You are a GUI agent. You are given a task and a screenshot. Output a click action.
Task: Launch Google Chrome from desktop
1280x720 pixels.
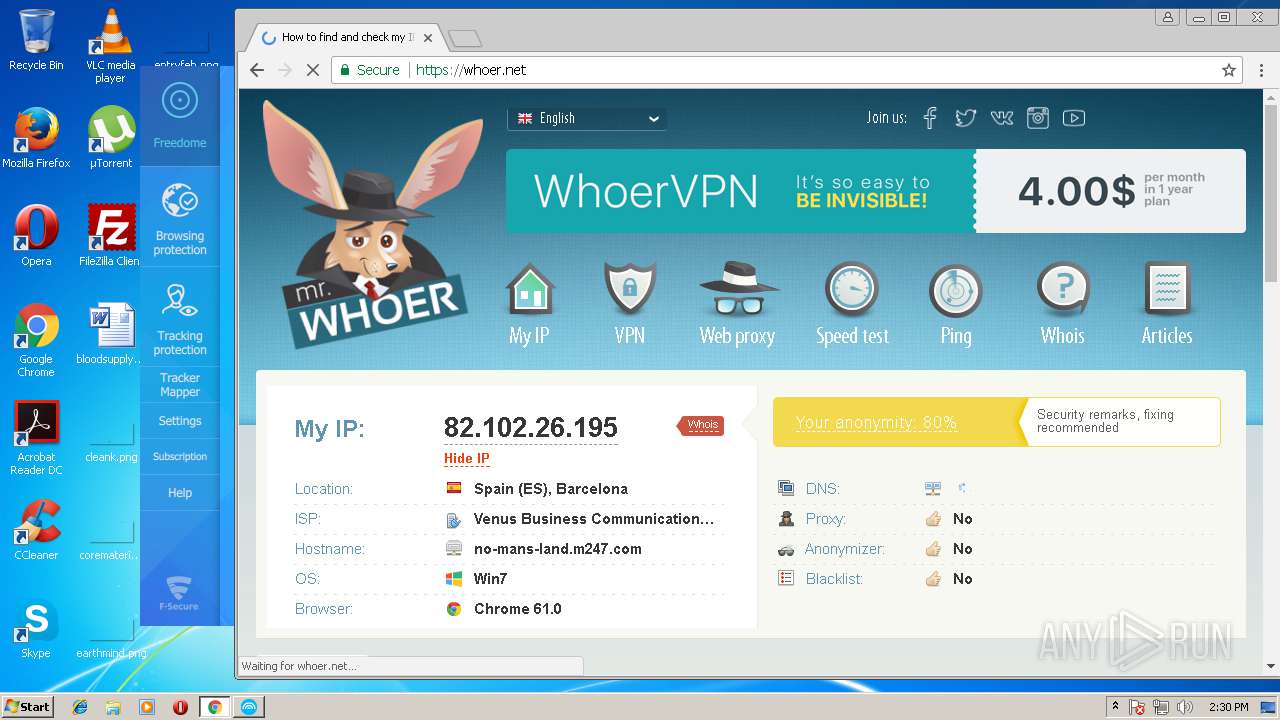(x=36, y=340)
